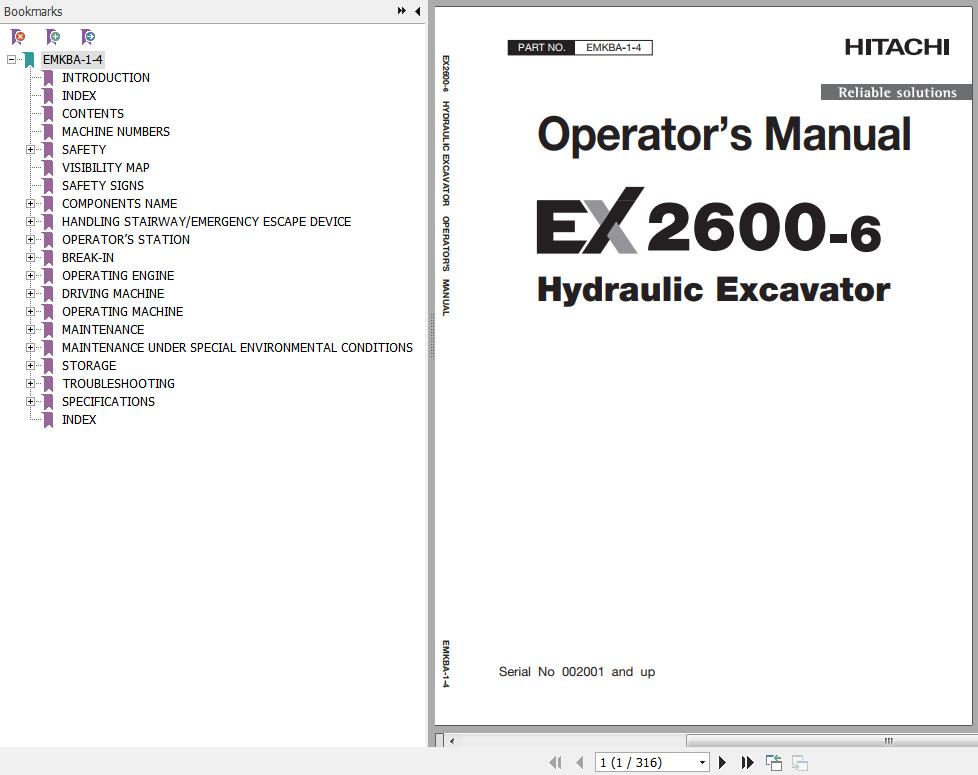Open the page number dropdown arrow
This screenshot has width=978, height=775.
(702, 763)
